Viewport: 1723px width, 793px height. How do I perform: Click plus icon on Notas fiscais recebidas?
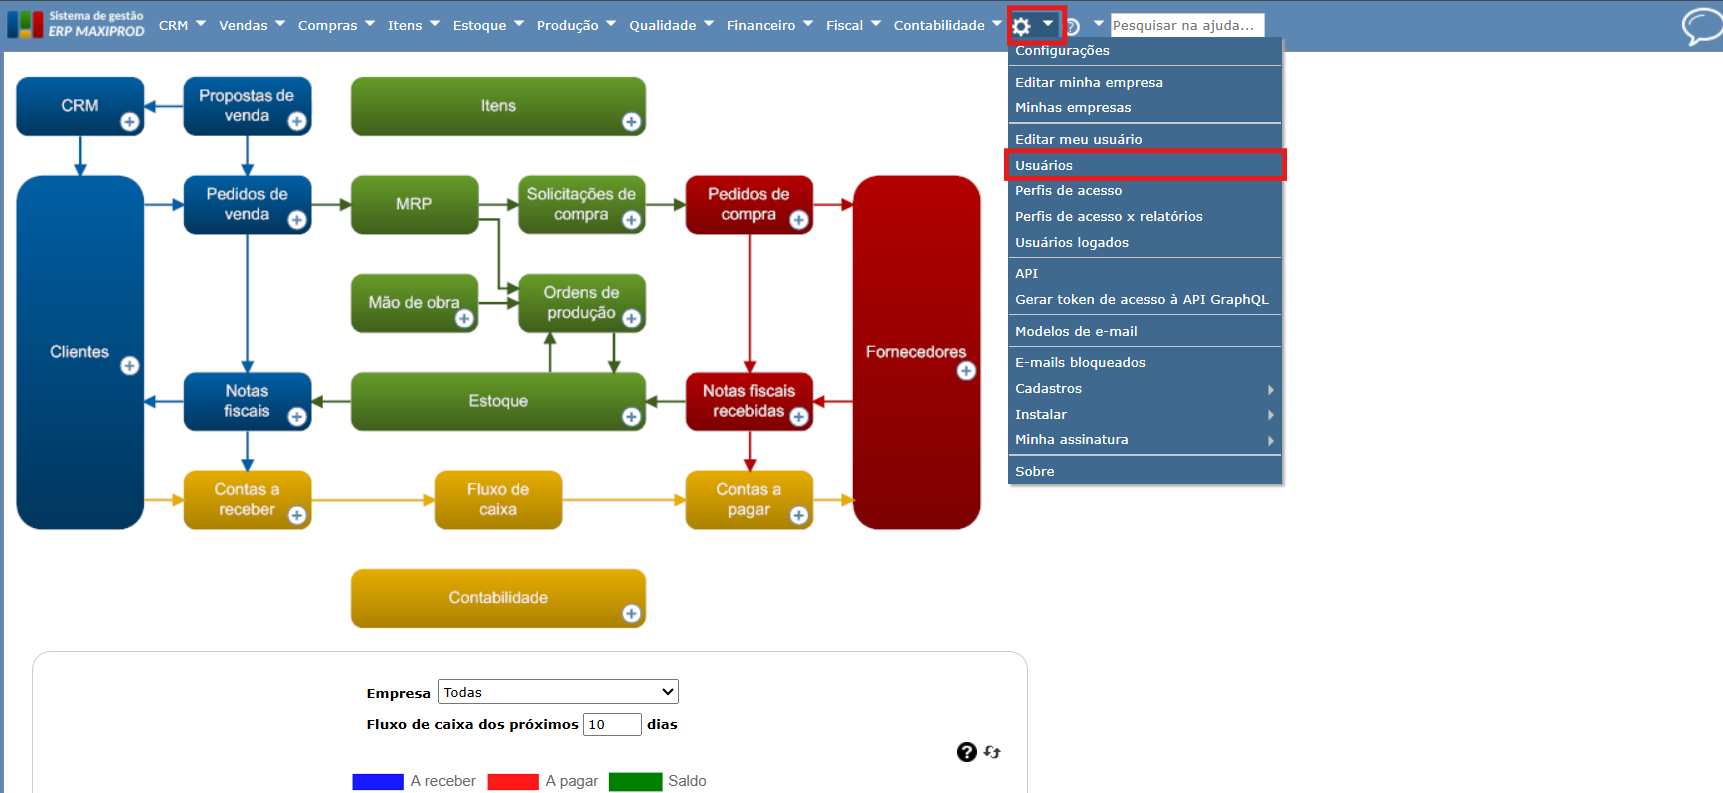[x=798, y=417]
